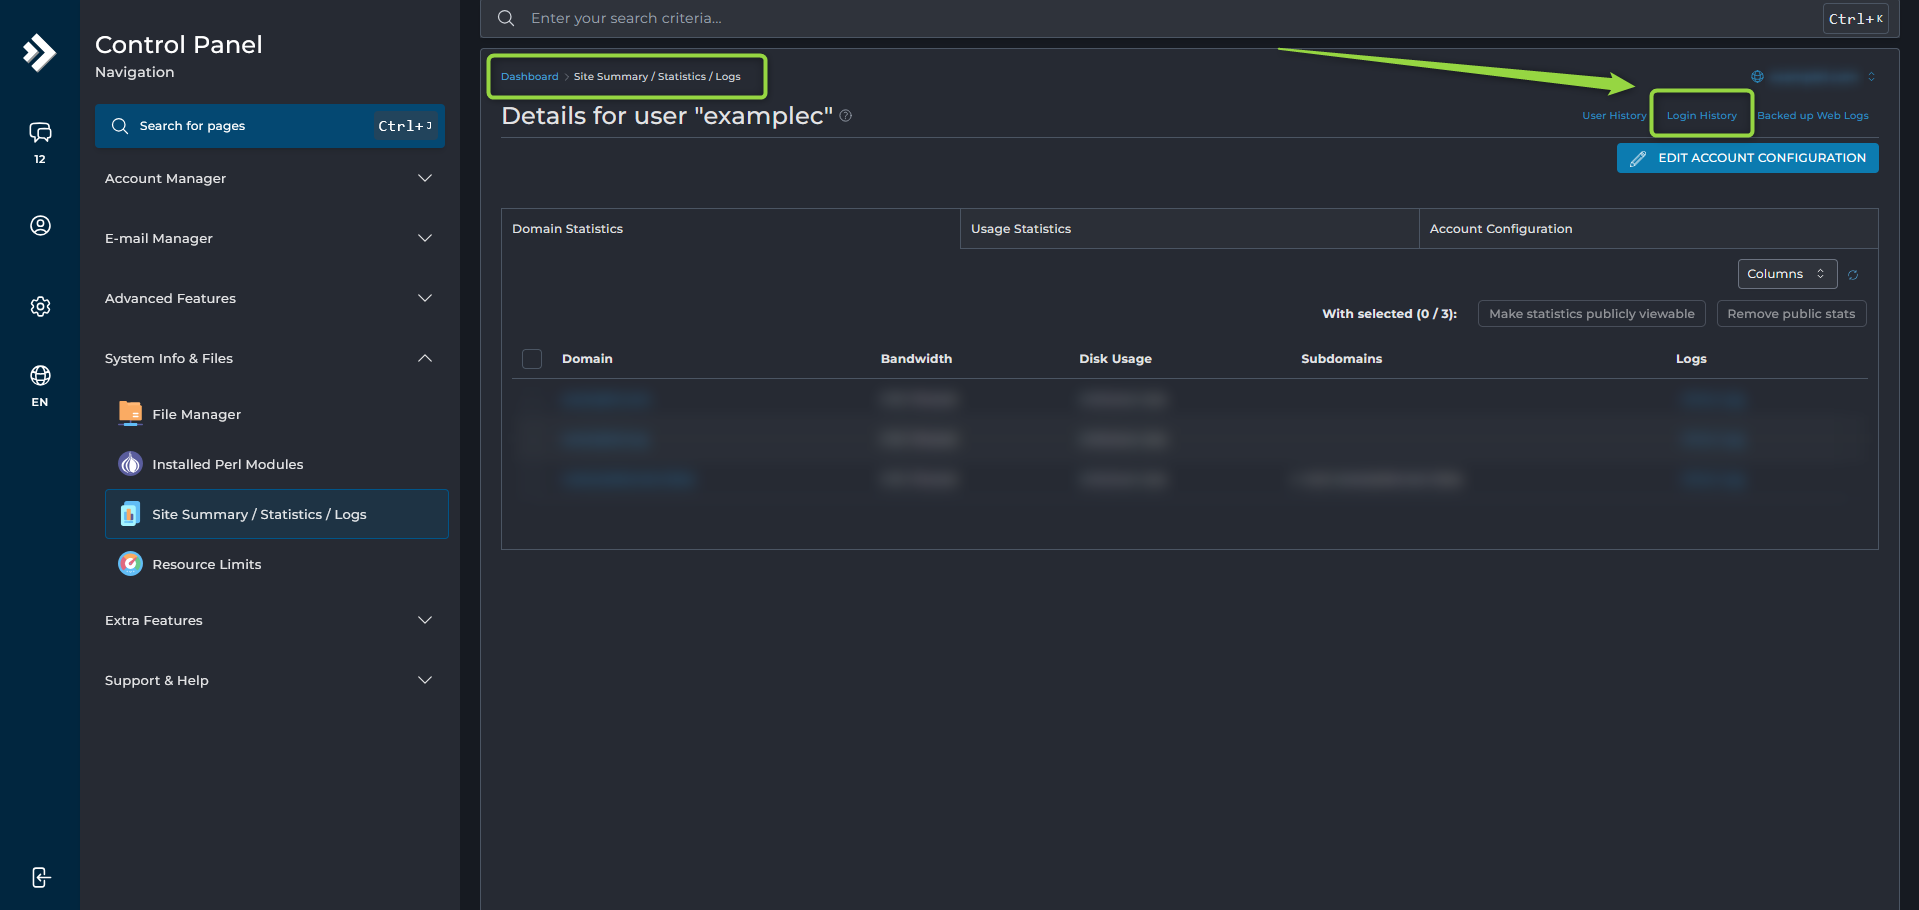The image size is (1919, 910).
Task: Open the settings gear icon in sidebar
Action: click(40, 306)
